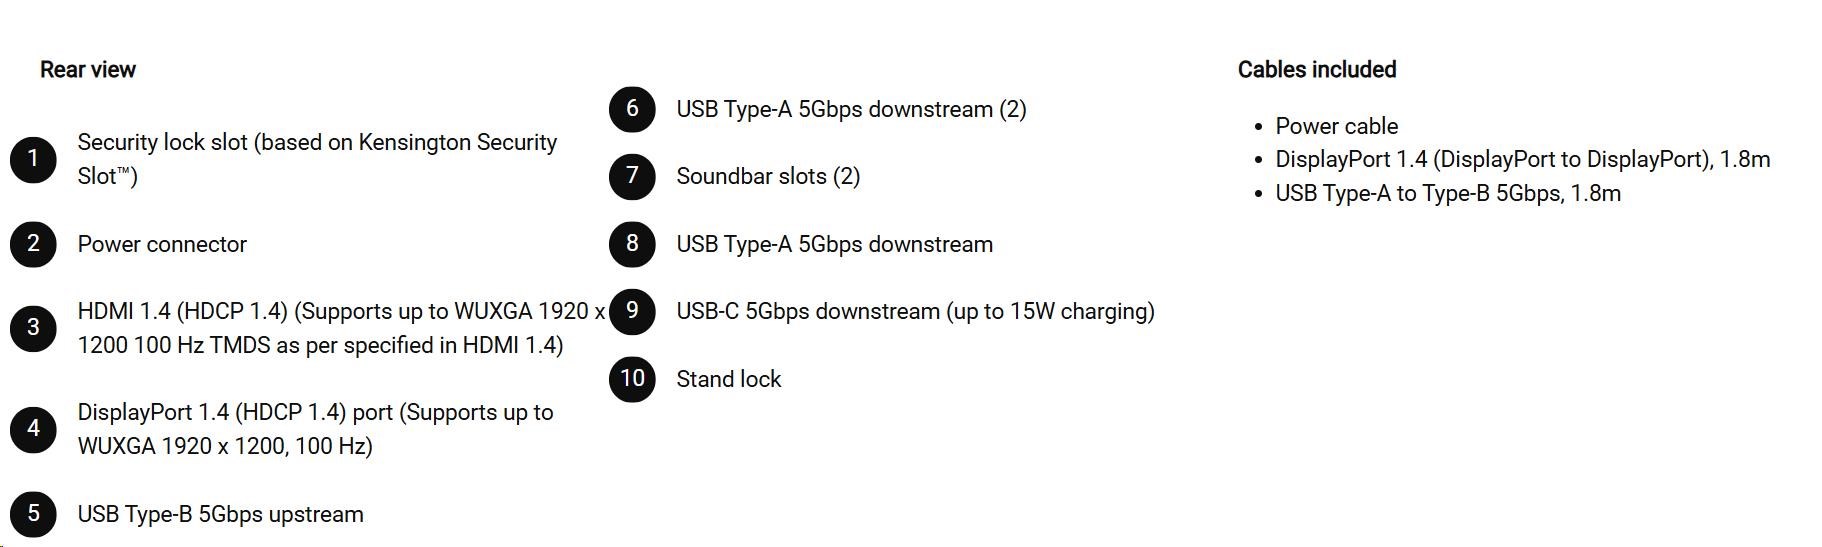Click the number 8 callout badge
1822x547 pixels.
tap(632, 244)
